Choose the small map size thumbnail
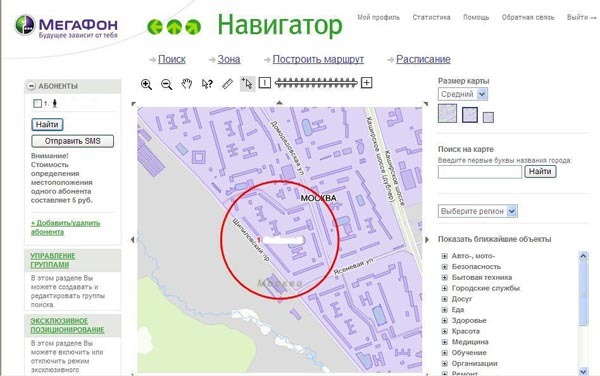 (x=488, y=117)
